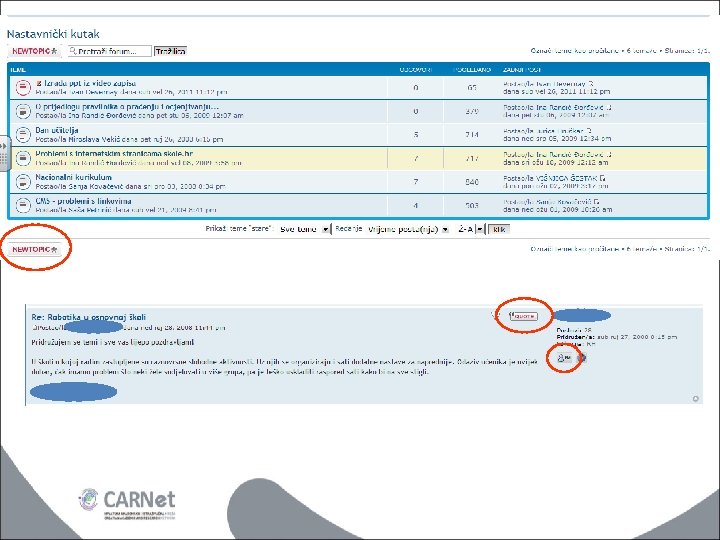Click status icon of 'Nacionalni kurikulum' topic

pos(22,182)
